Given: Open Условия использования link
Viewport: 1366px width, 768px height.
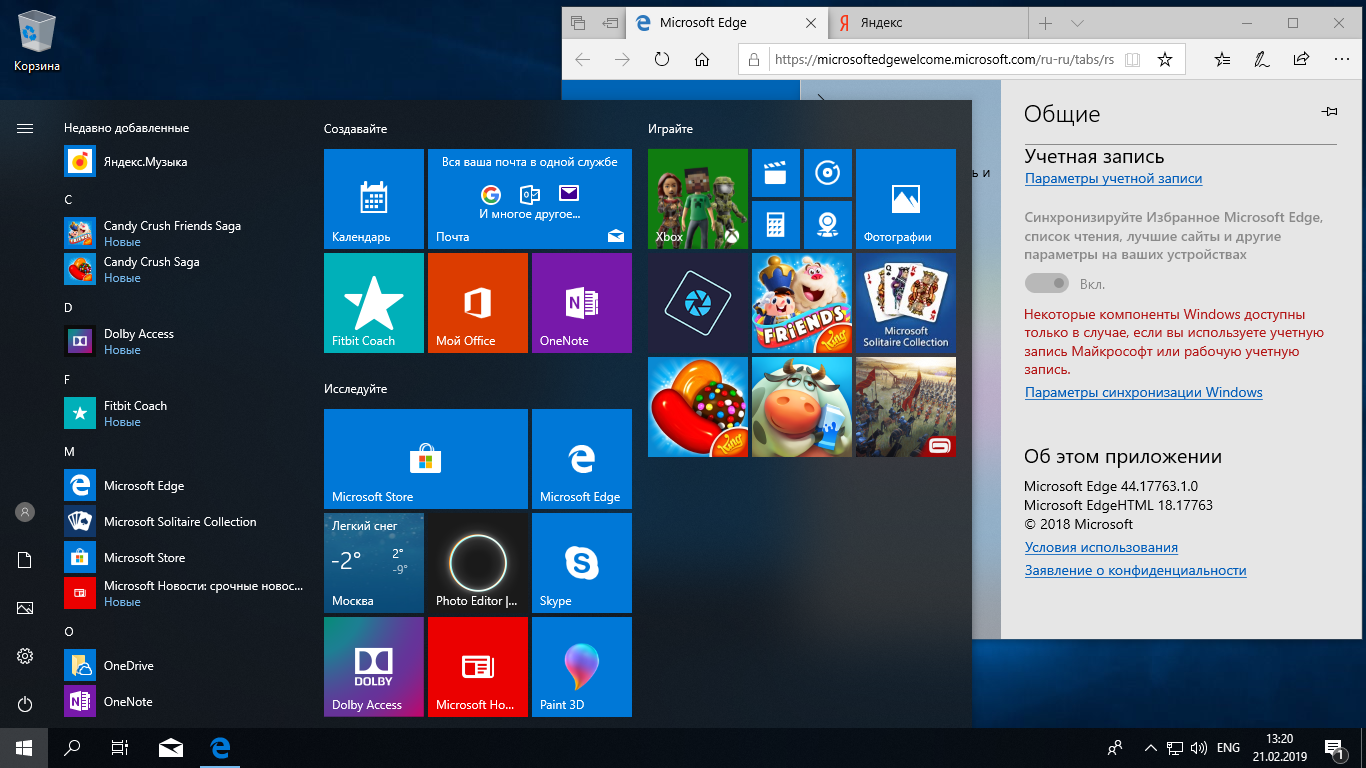Looking at the screenshot, I should tap(1101, 548).
